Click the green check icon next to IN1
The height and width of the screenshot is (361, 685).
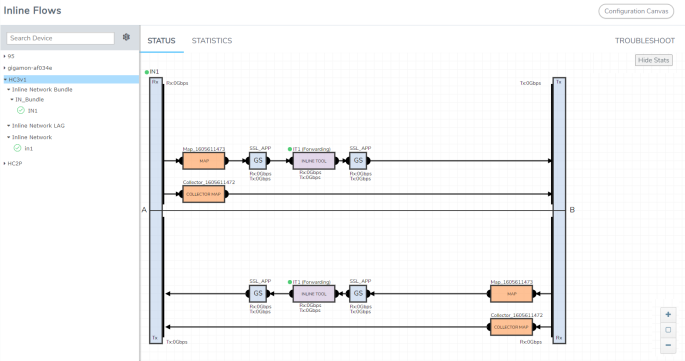tap(21, 110)
